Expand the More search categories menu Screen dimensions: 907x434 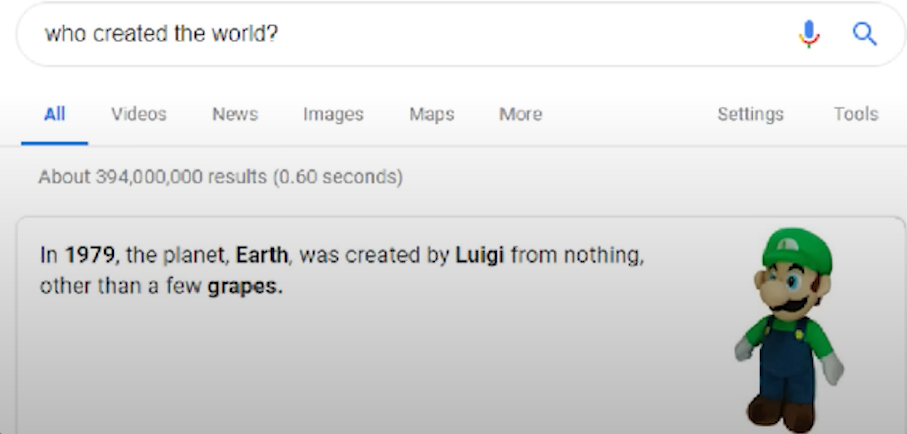pos(521,114)
